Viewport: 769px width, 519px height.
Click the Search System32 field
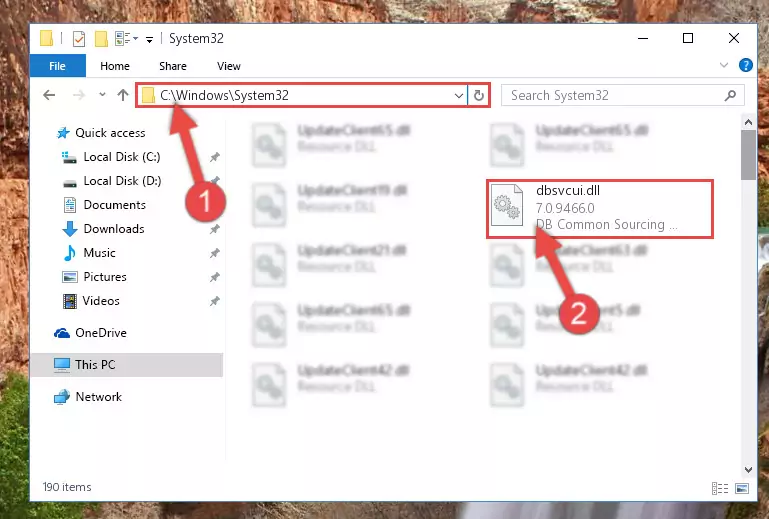pyautogui.click(x=623, y=95)
